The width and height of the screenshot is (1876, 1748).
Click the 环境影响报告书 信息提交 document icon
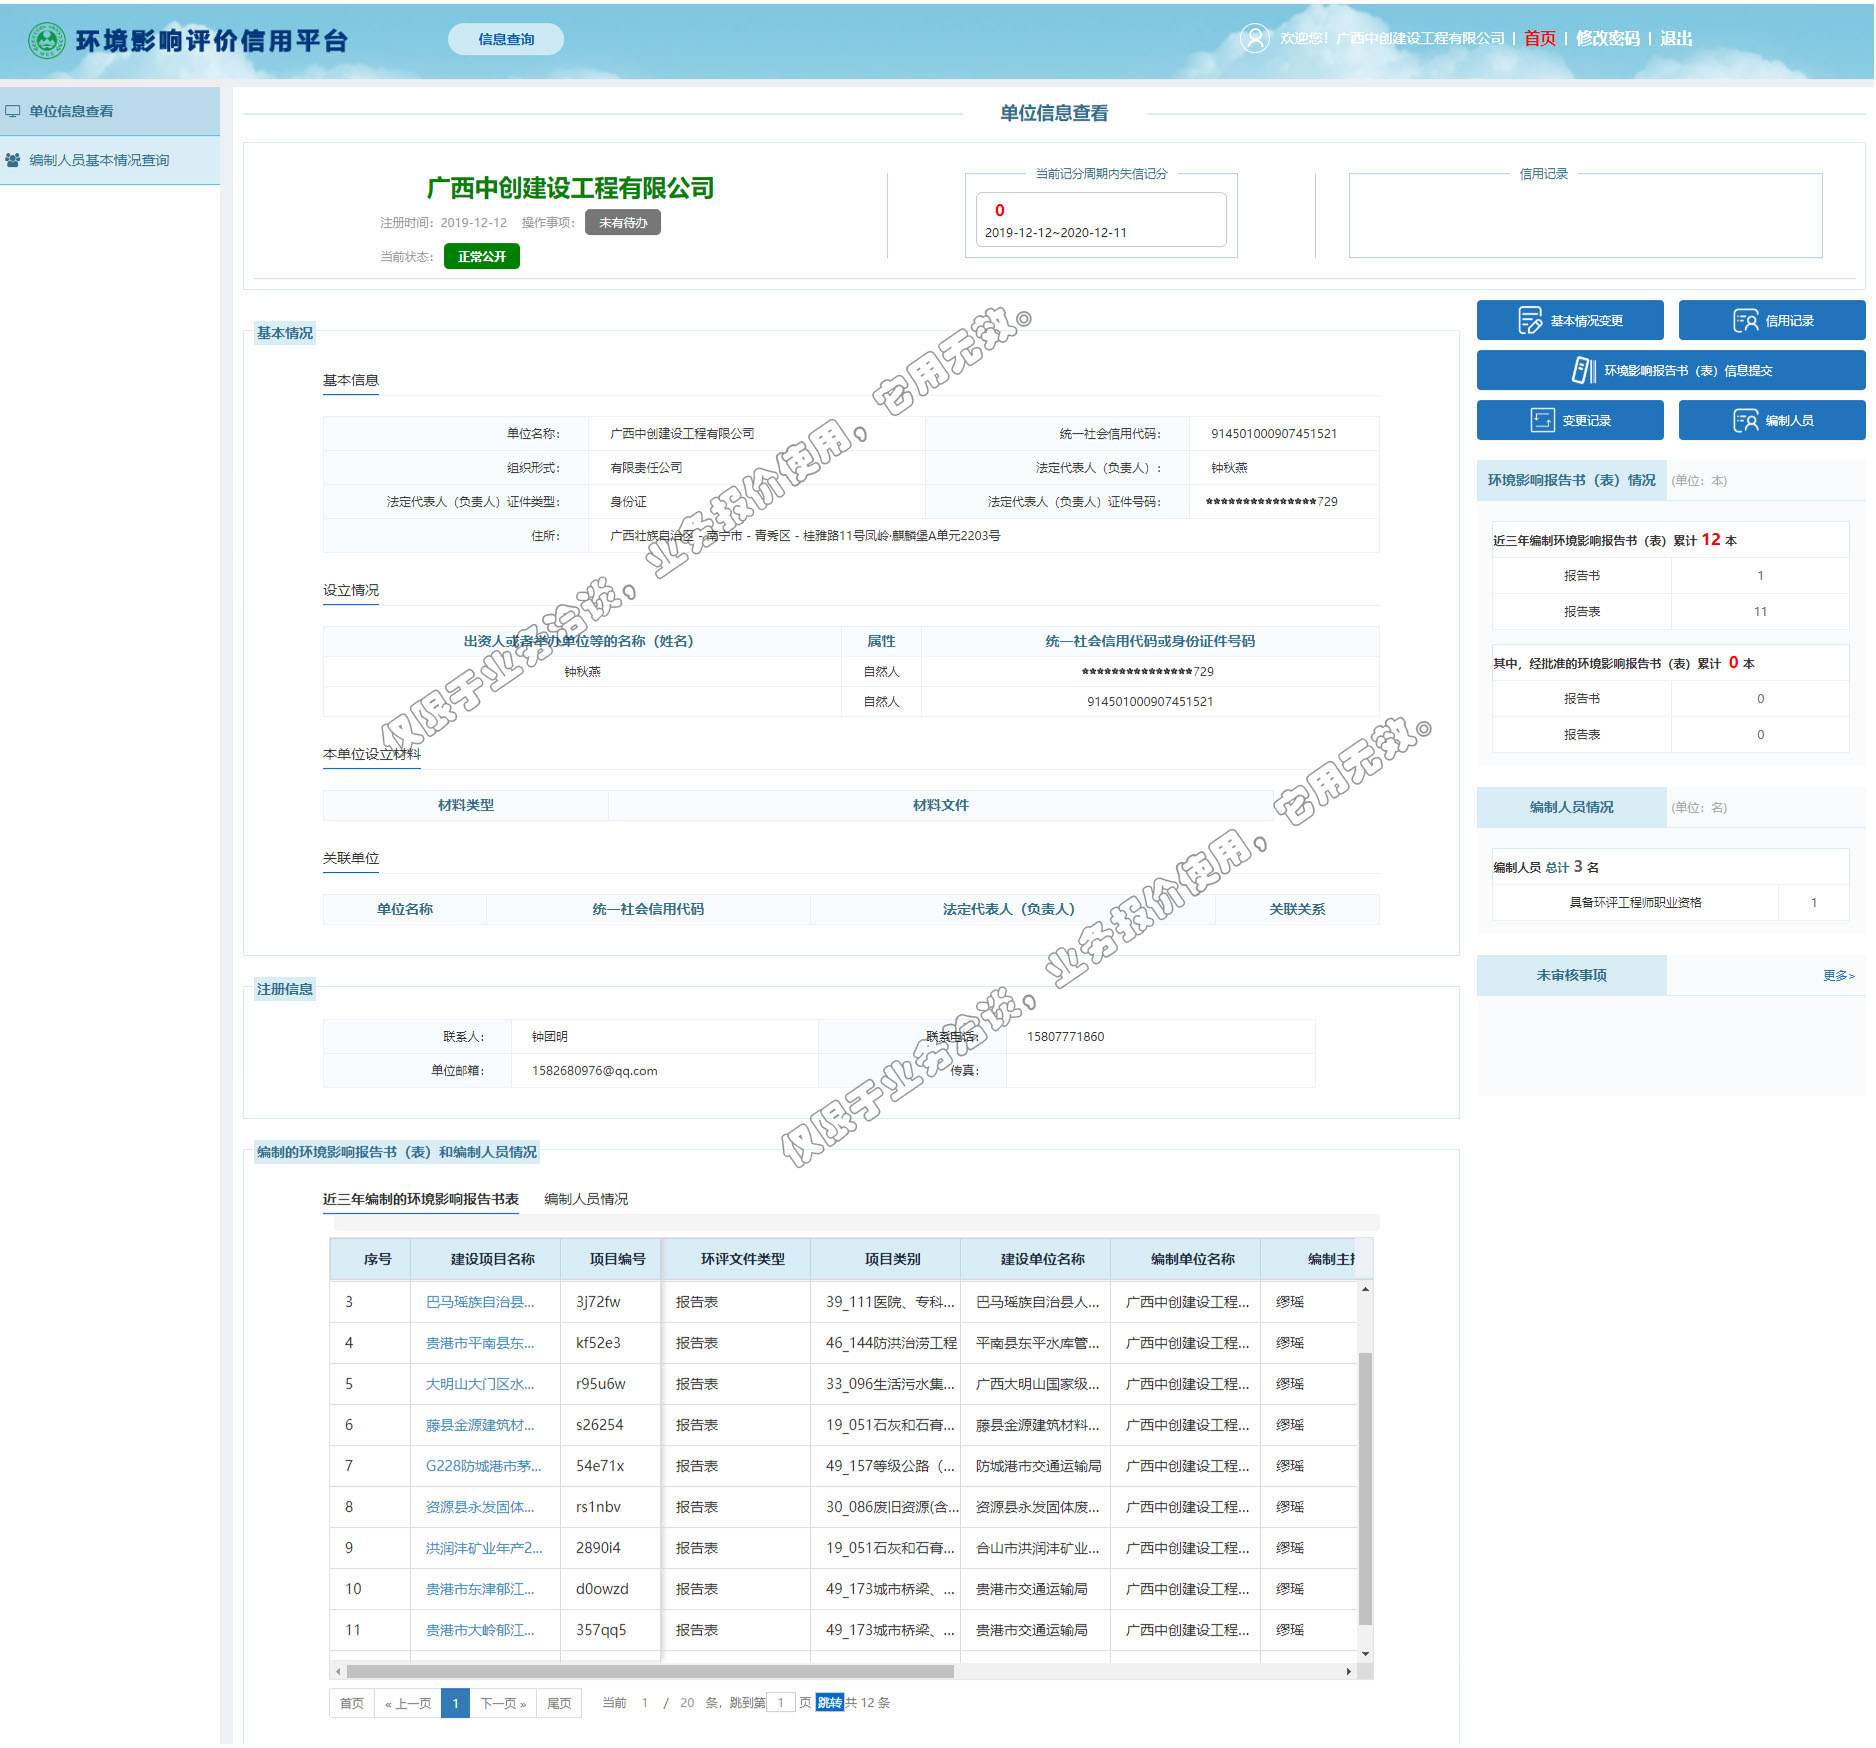click(x=1583, y=370)
